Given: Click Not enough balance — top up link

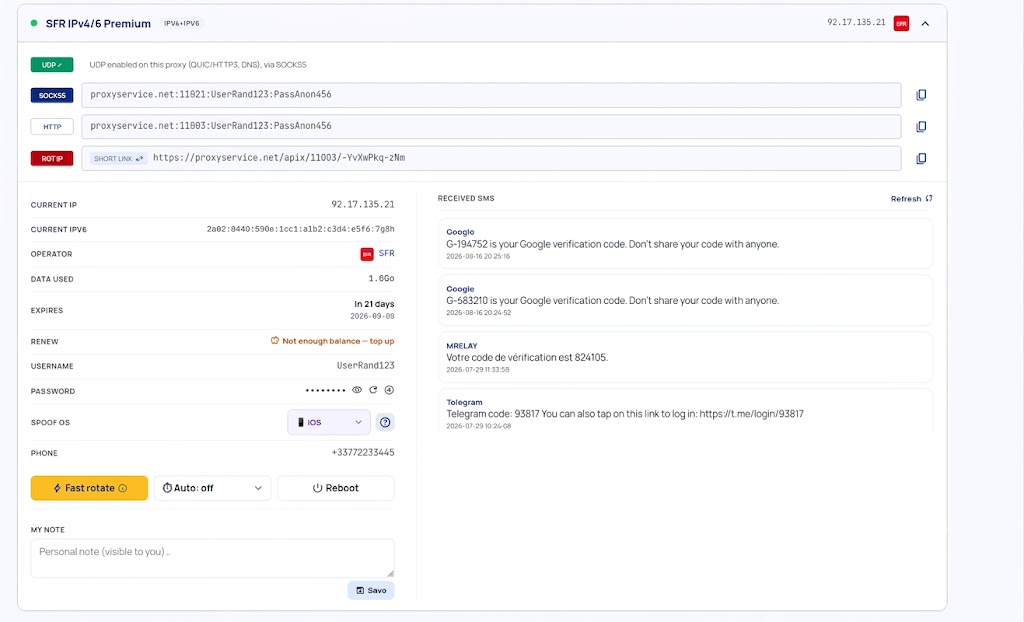Looking at the screenshot, I should pyautogui.click(x=332, y=341).
